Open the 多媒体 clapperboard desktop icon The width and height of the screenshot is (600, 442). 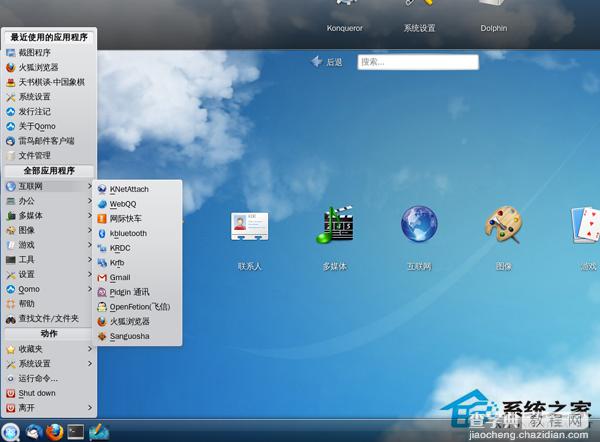(334, 225)
